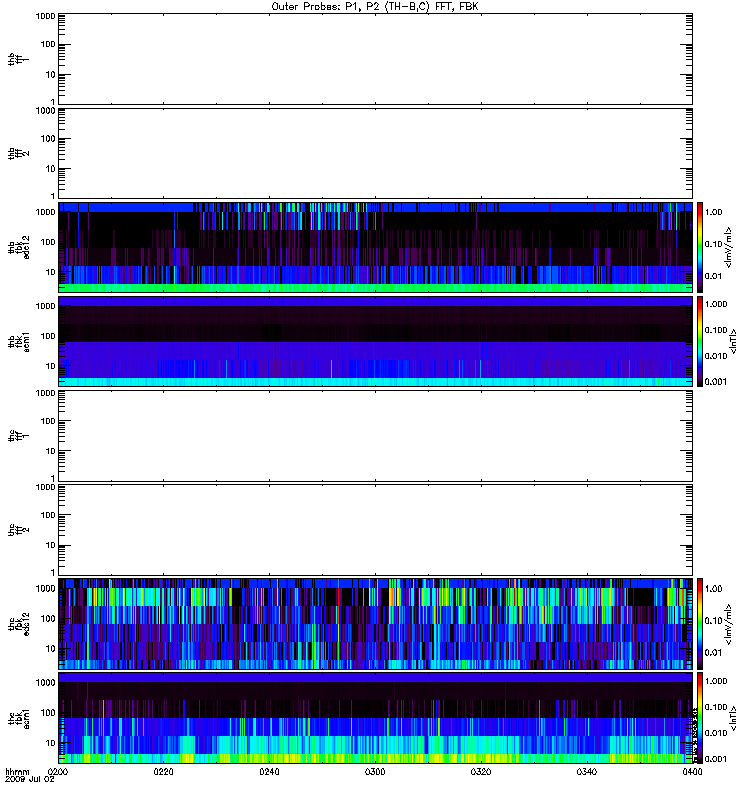The width and height of the screenshot is (750, 800).
Task: Click the "0.10" value on thc edc12 color bar
Action: (713, 620)
